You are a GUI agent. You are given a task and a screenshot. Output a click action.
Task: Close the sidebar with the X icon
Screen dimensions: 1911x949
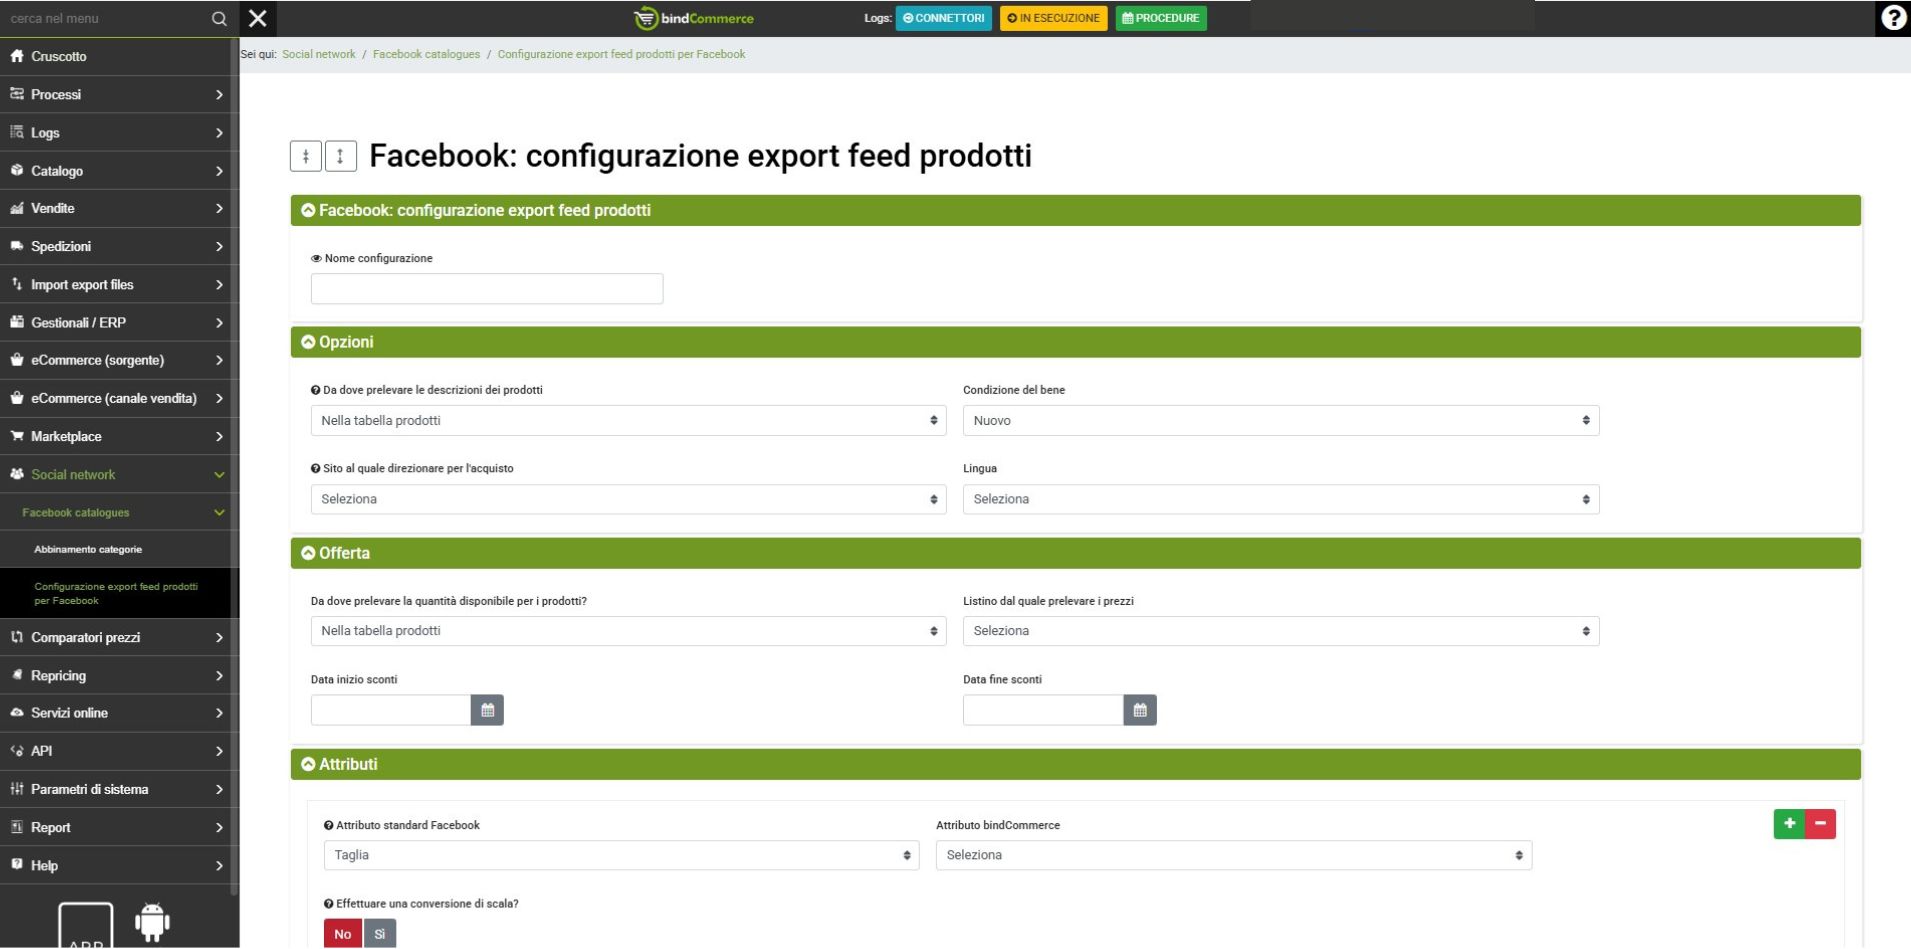click(x=258, y=18)
